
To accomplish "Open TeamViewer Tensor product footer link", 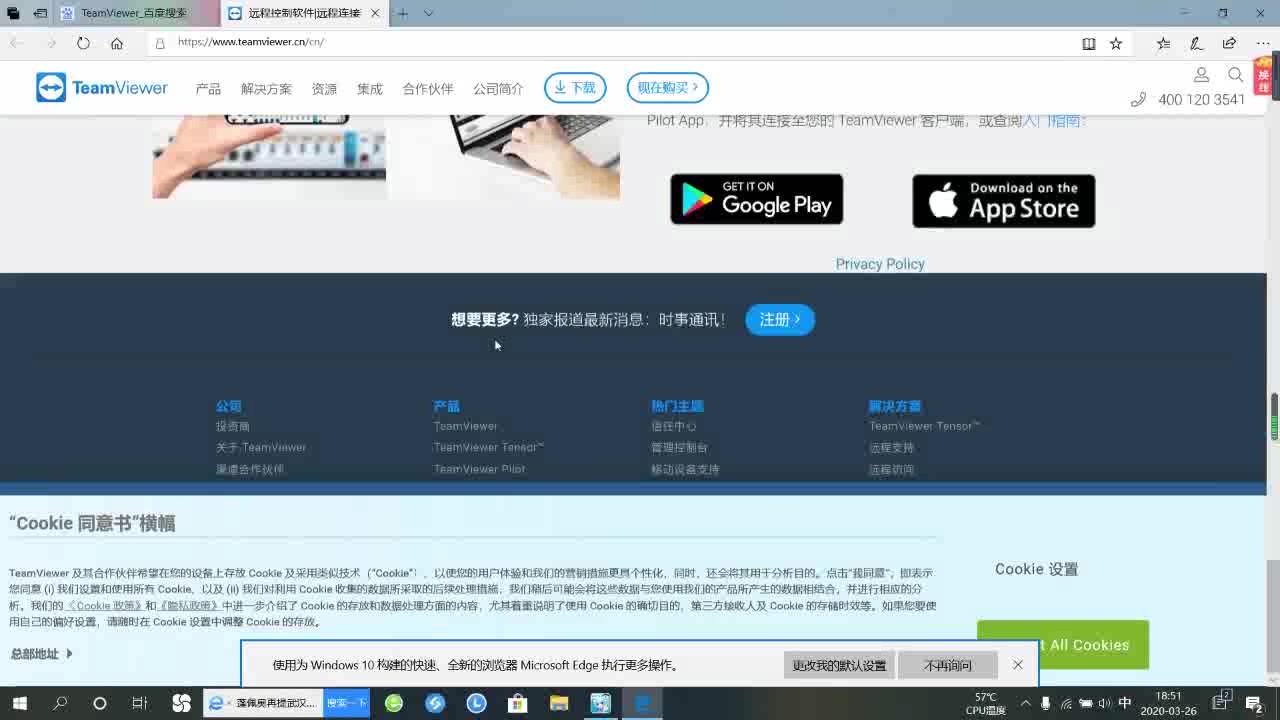I will [489, 447].
